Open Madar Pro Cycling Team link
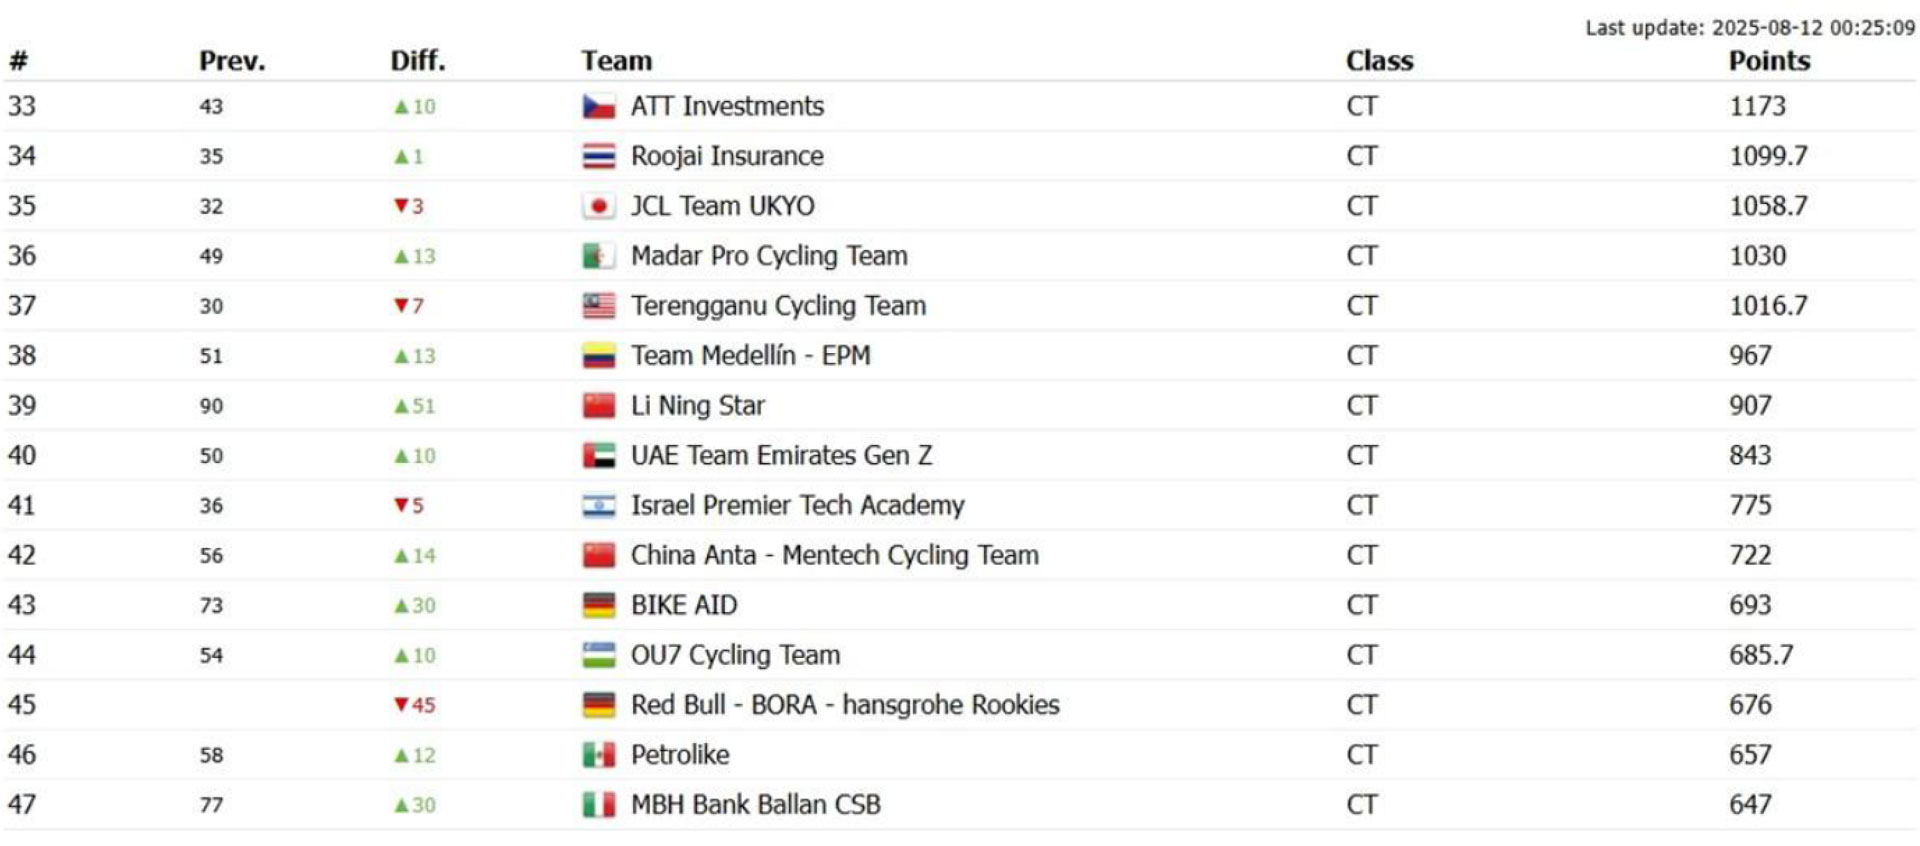Image resolution: width=1920 pixels, height=846 pixels. tap(769, 256)
